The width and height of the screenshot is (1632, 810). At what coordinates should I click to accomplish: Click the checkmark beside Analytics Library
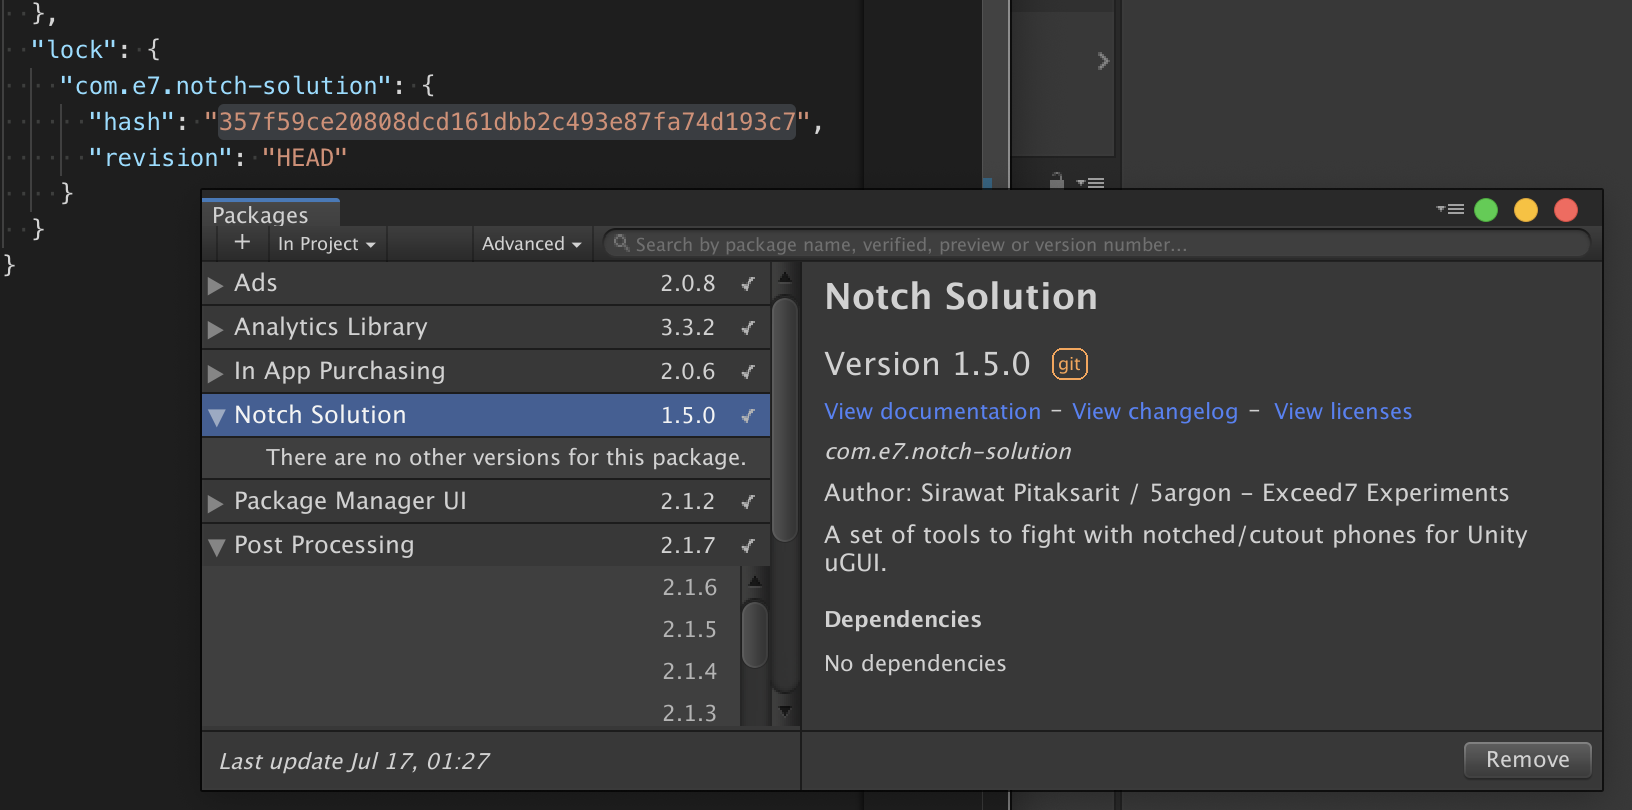pyautogui.click(x=747, y=328)
